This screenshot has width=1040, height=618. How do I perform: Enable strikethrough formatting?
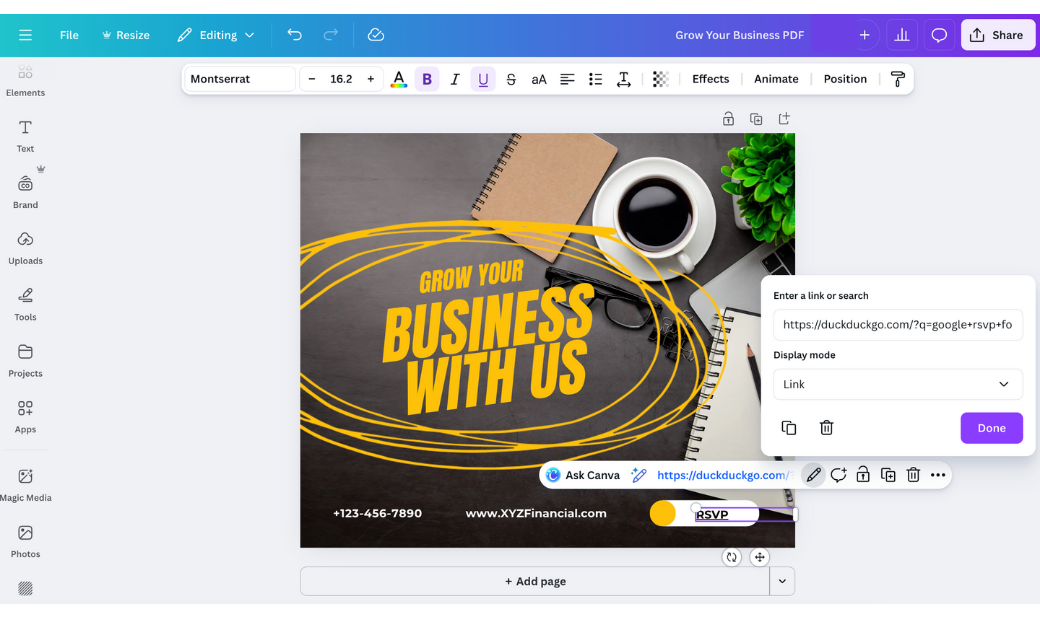[x=511, y=78]
